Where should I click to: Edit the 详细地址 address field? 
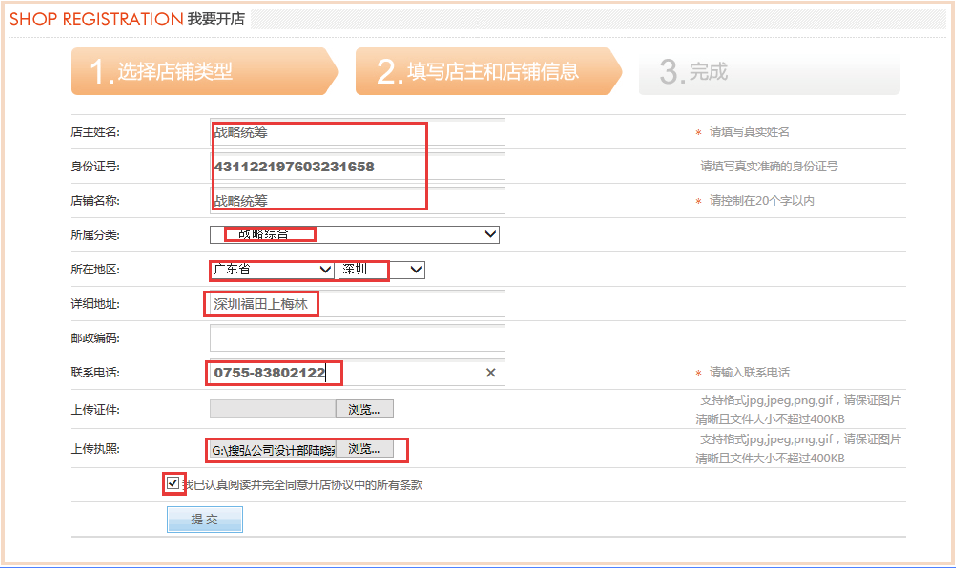pos(357,304)
